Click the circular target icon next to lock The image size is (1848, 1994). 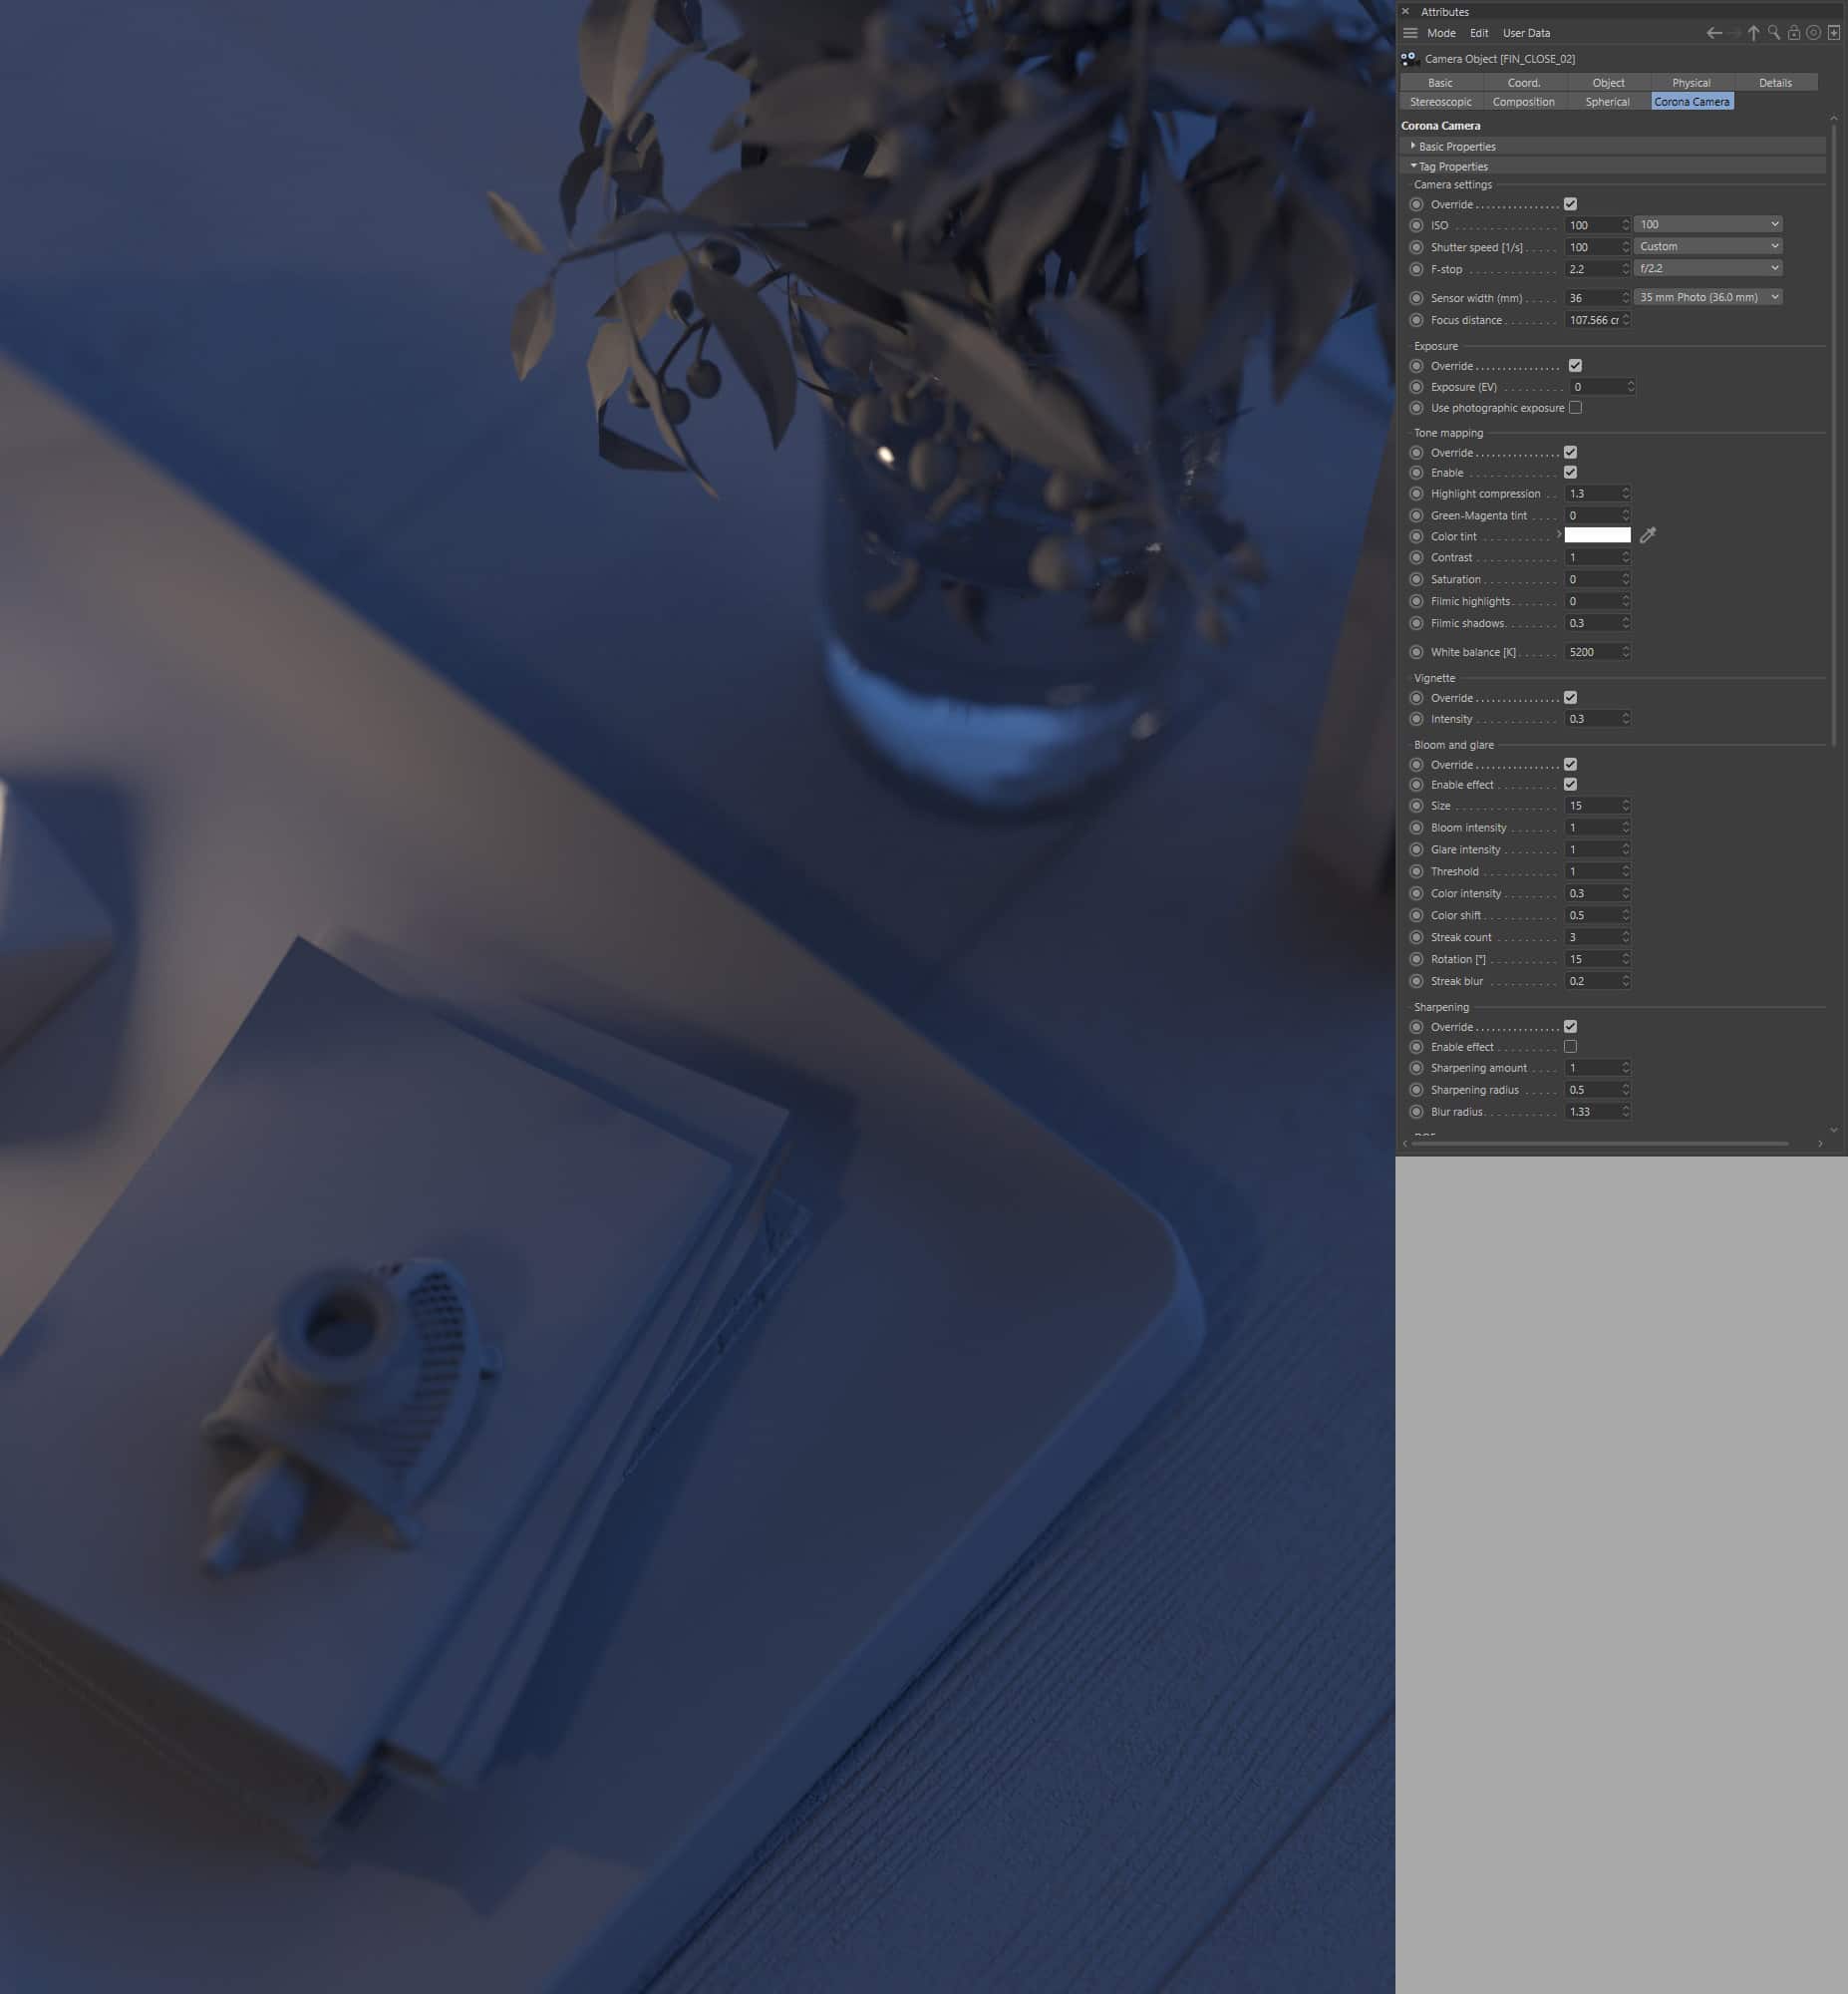point(1813,33)
